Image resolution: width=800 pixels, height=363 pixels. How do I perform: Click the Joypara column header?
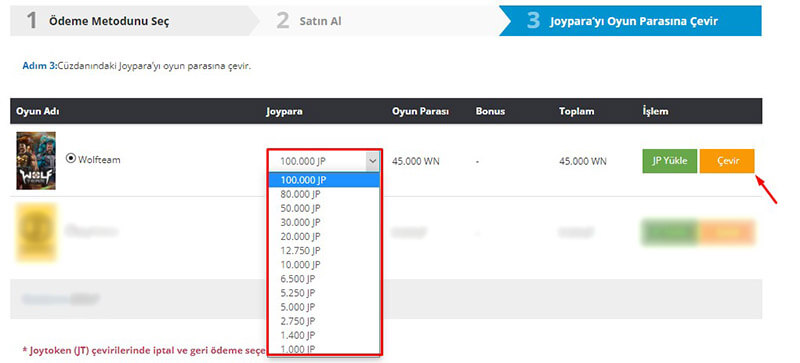[x=284, y=111]
